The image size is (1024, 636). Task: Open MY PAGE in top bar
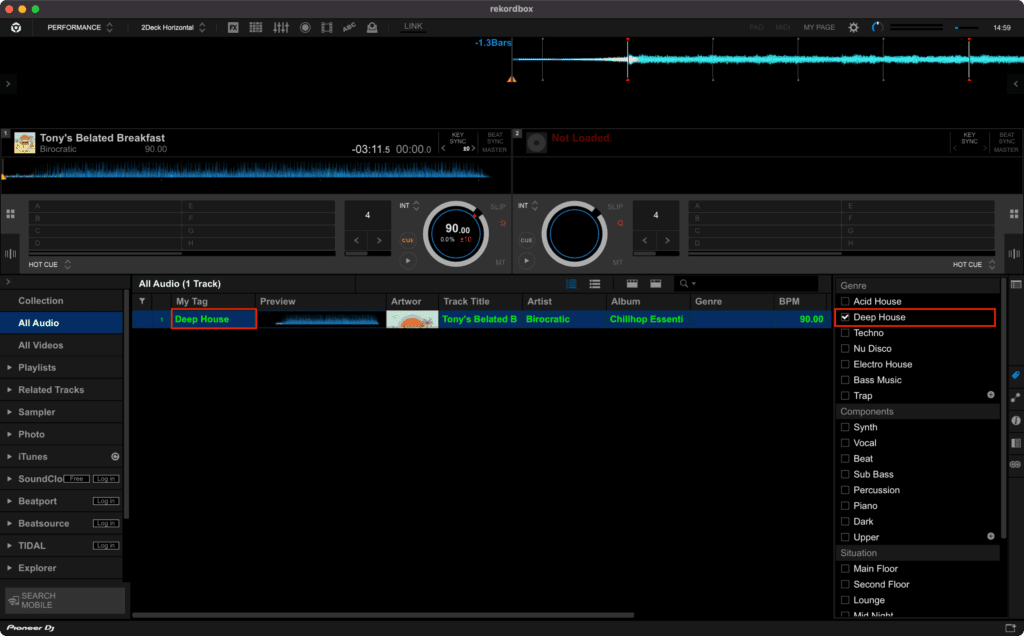819,27
